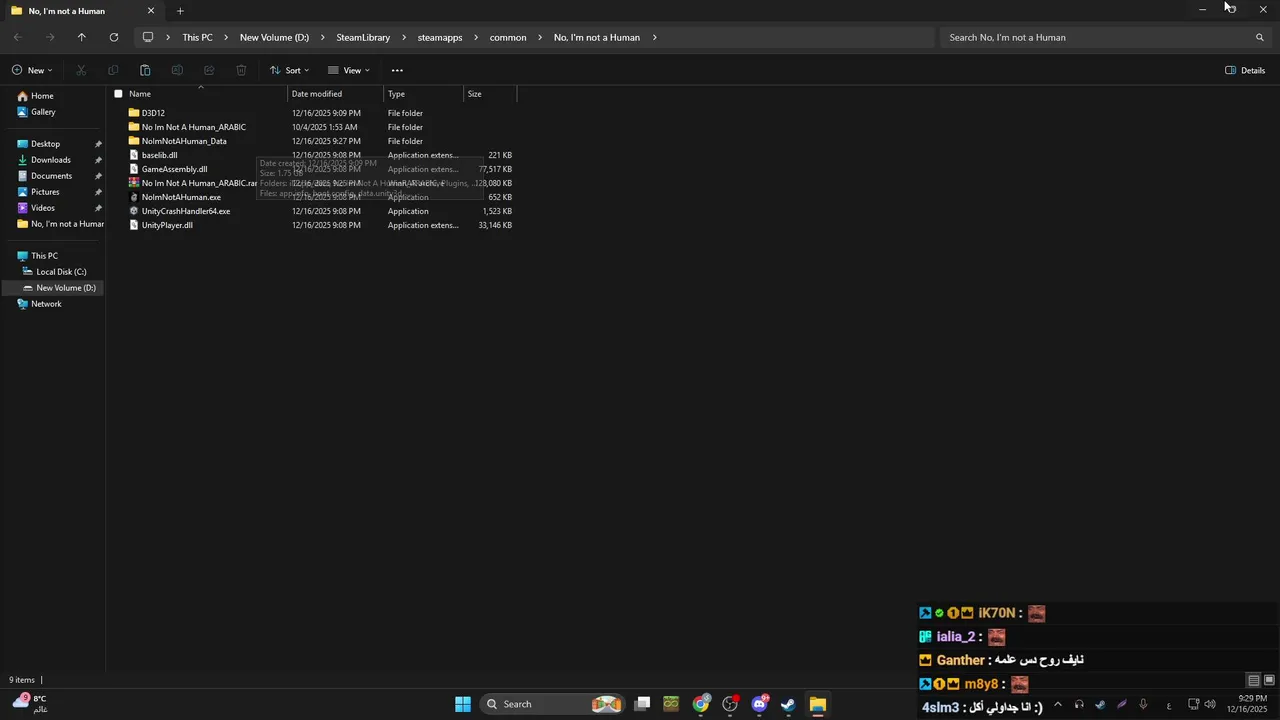Click the Windows Start button

(x=463, y=704)
